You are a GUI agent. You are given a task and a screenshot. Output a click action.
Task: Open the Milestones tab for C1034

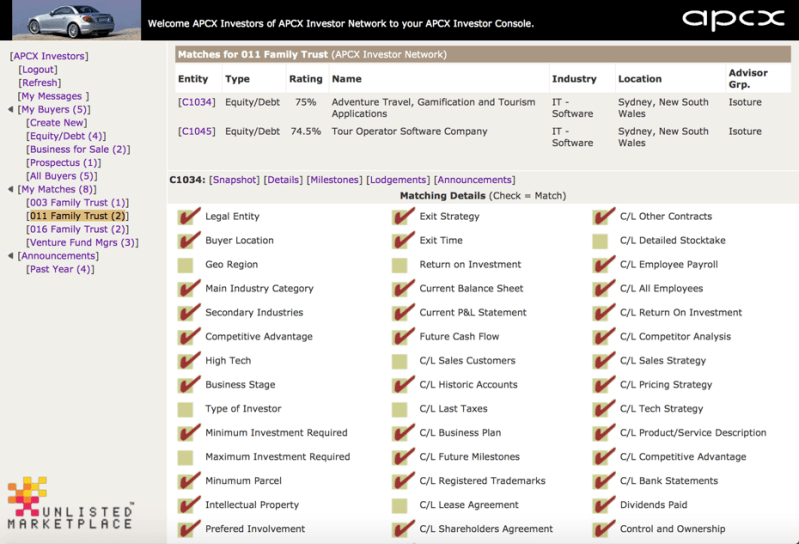[334, 180]
